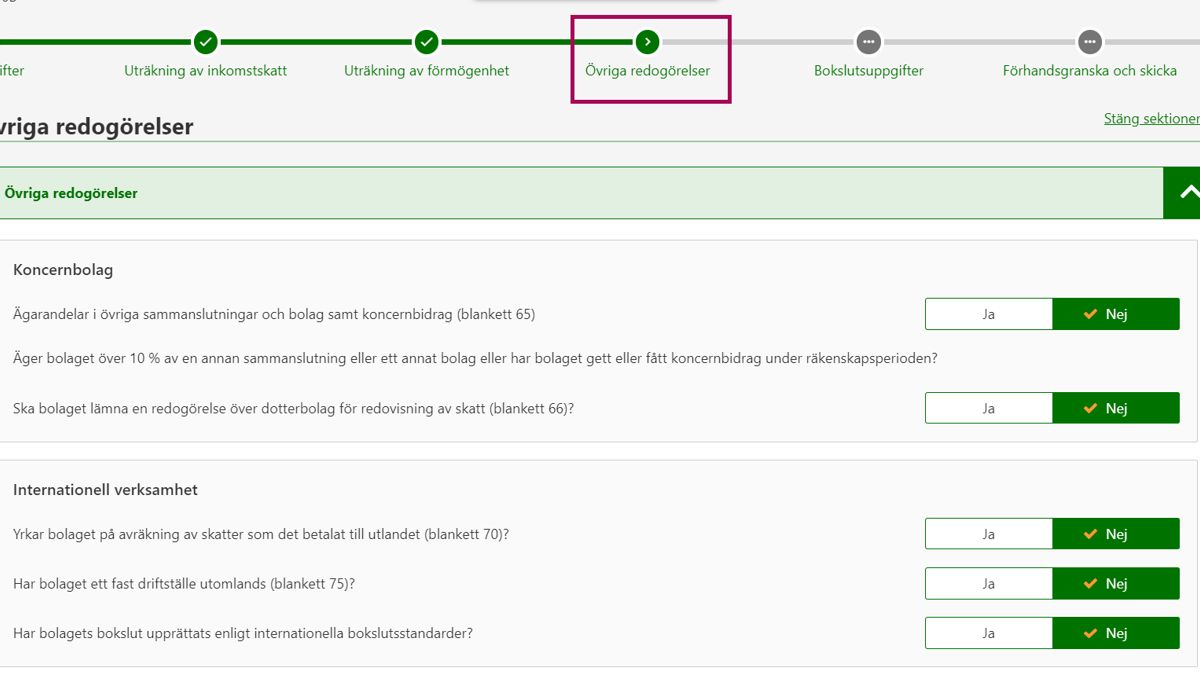Select Ja for blankett 65 ägarandelar question
The width and height of the screenshot is (1200, 675).
(988, 314)
